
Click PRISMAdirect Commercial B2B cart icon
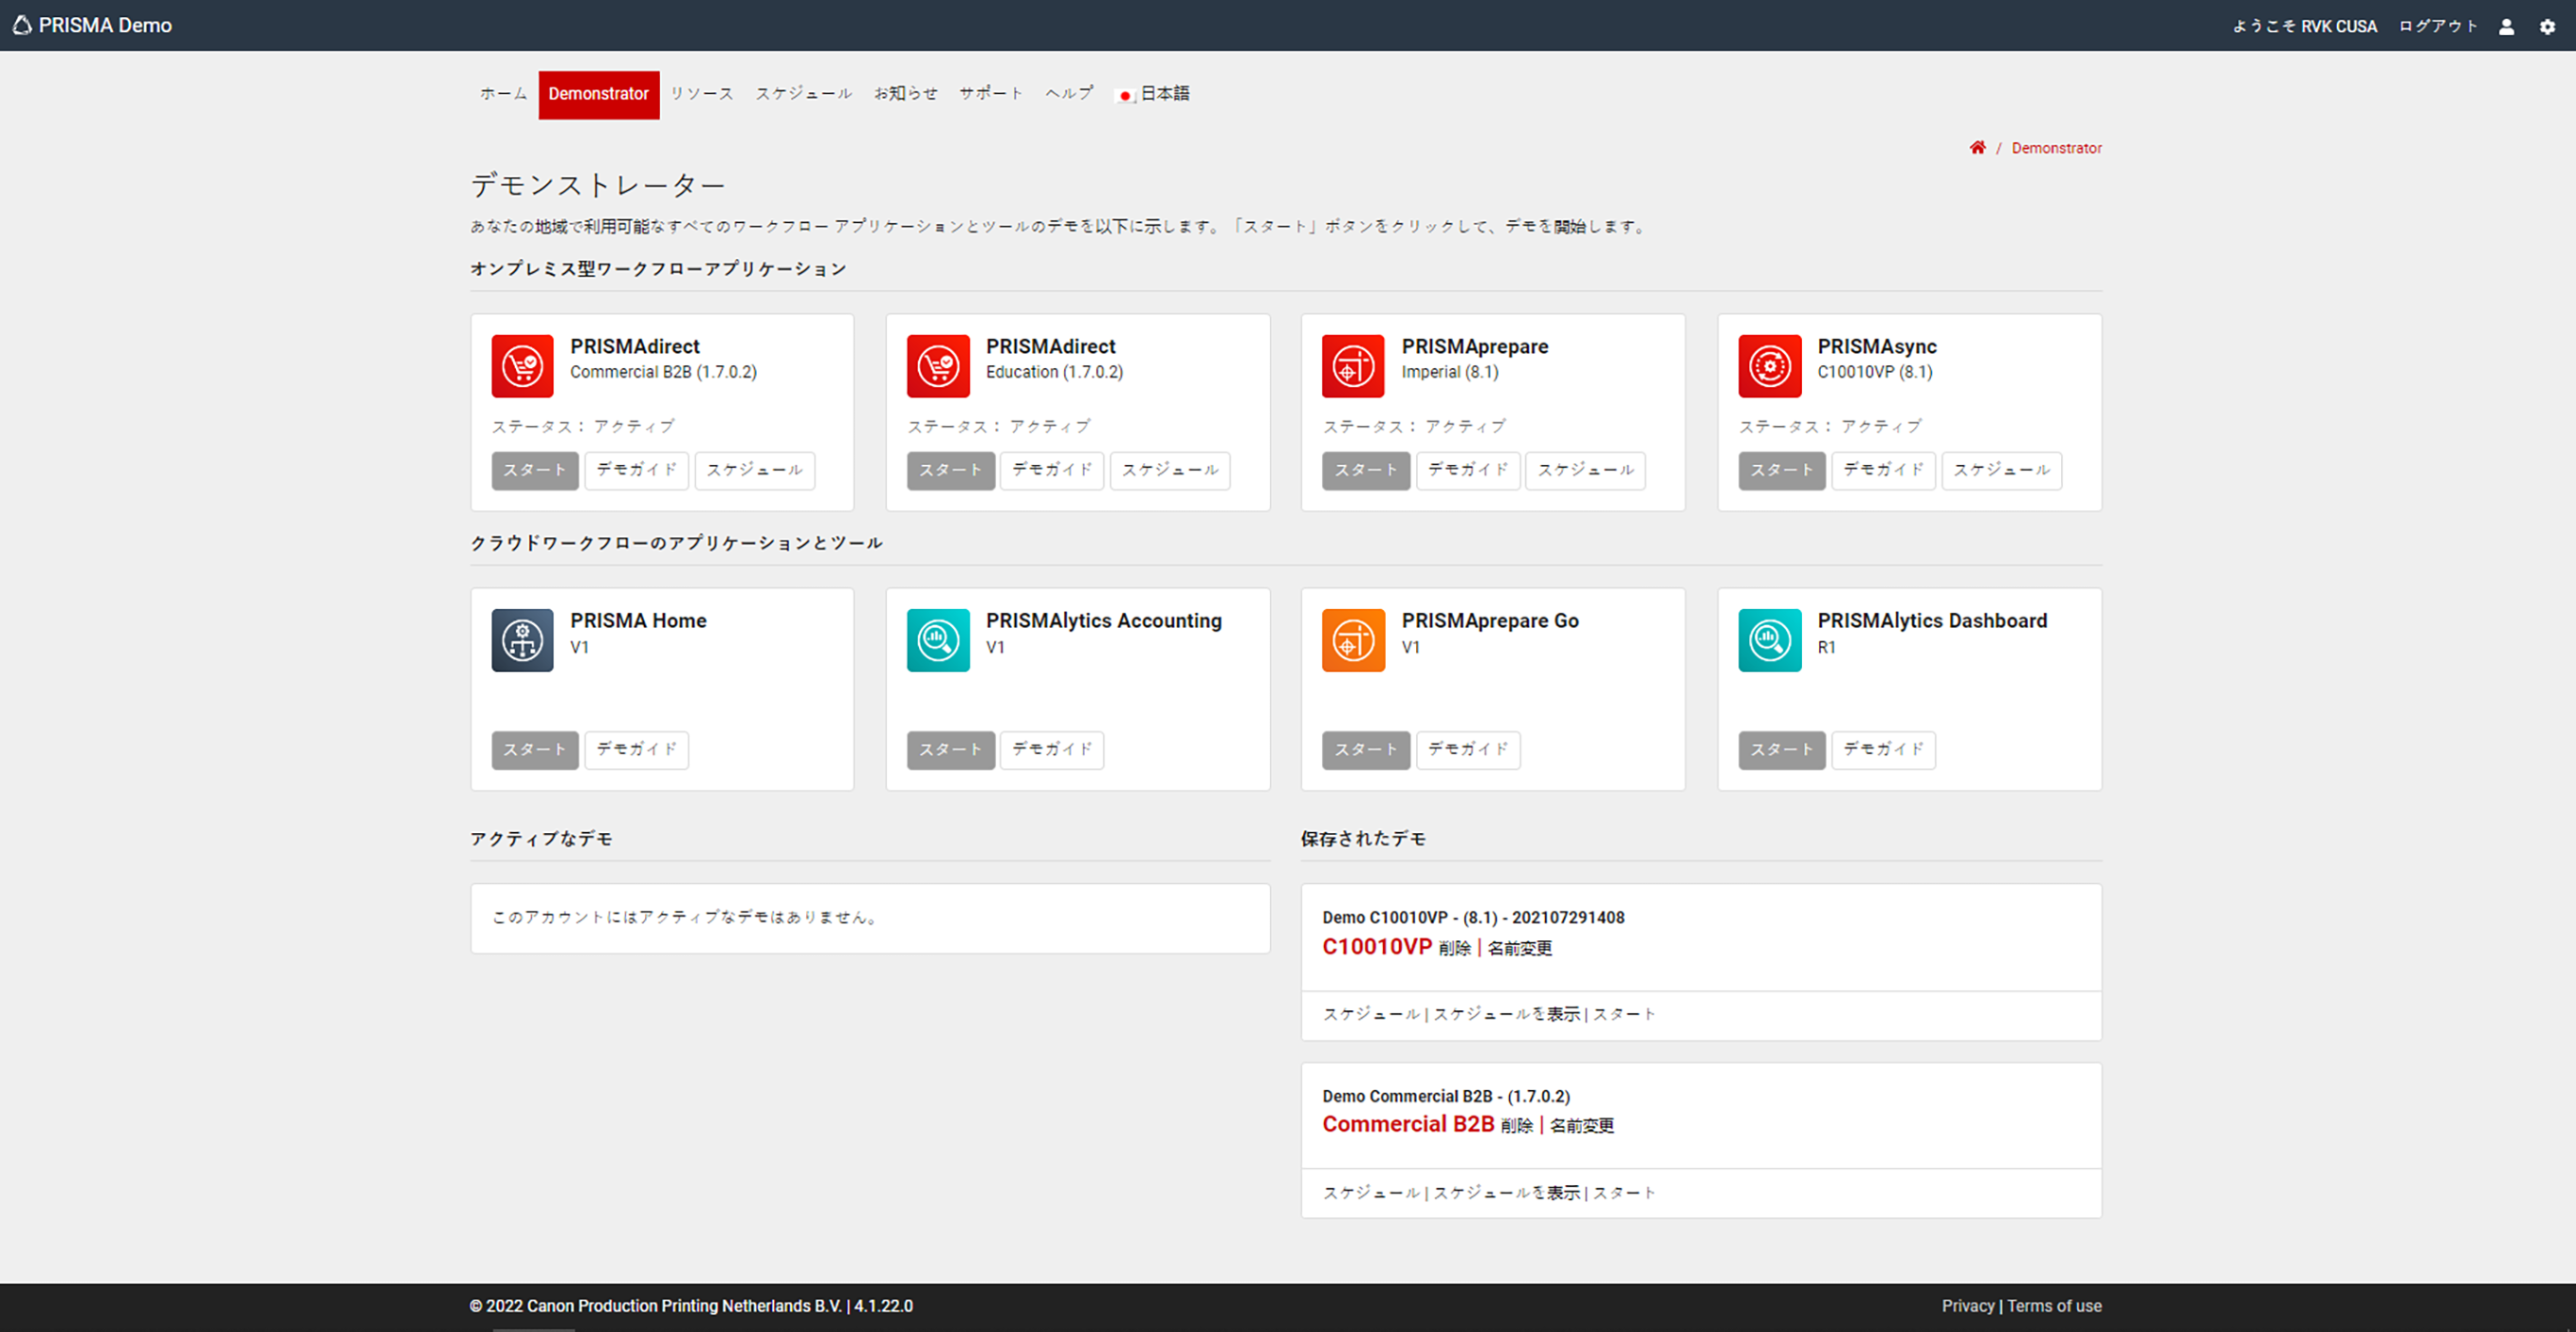click(522, 366)
